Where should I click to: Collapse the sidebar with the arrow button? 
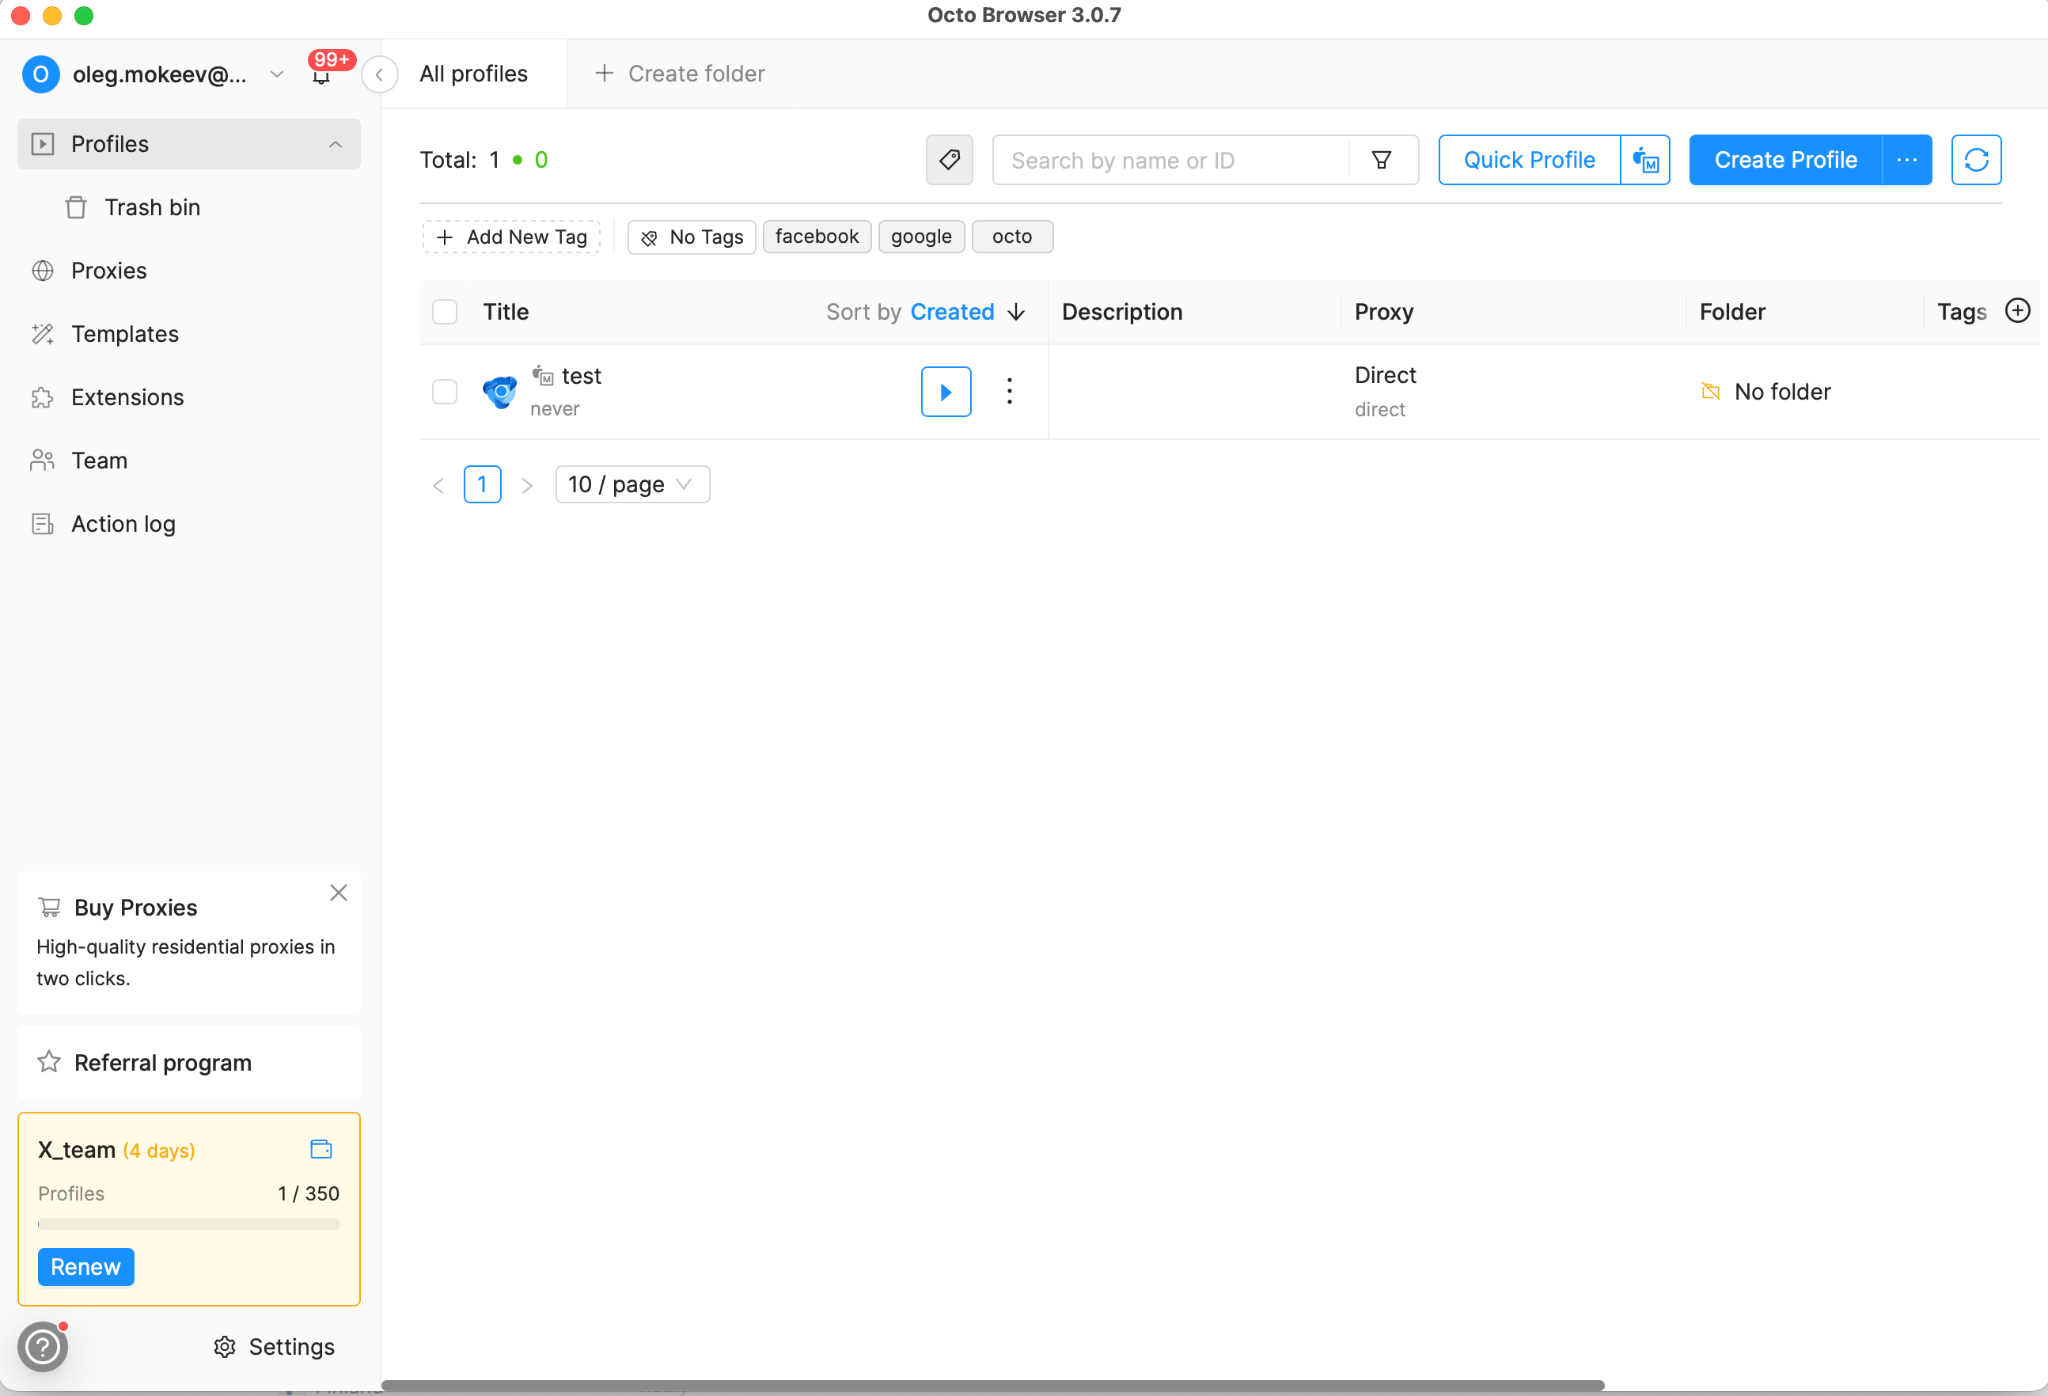click(x=379, y=74)
